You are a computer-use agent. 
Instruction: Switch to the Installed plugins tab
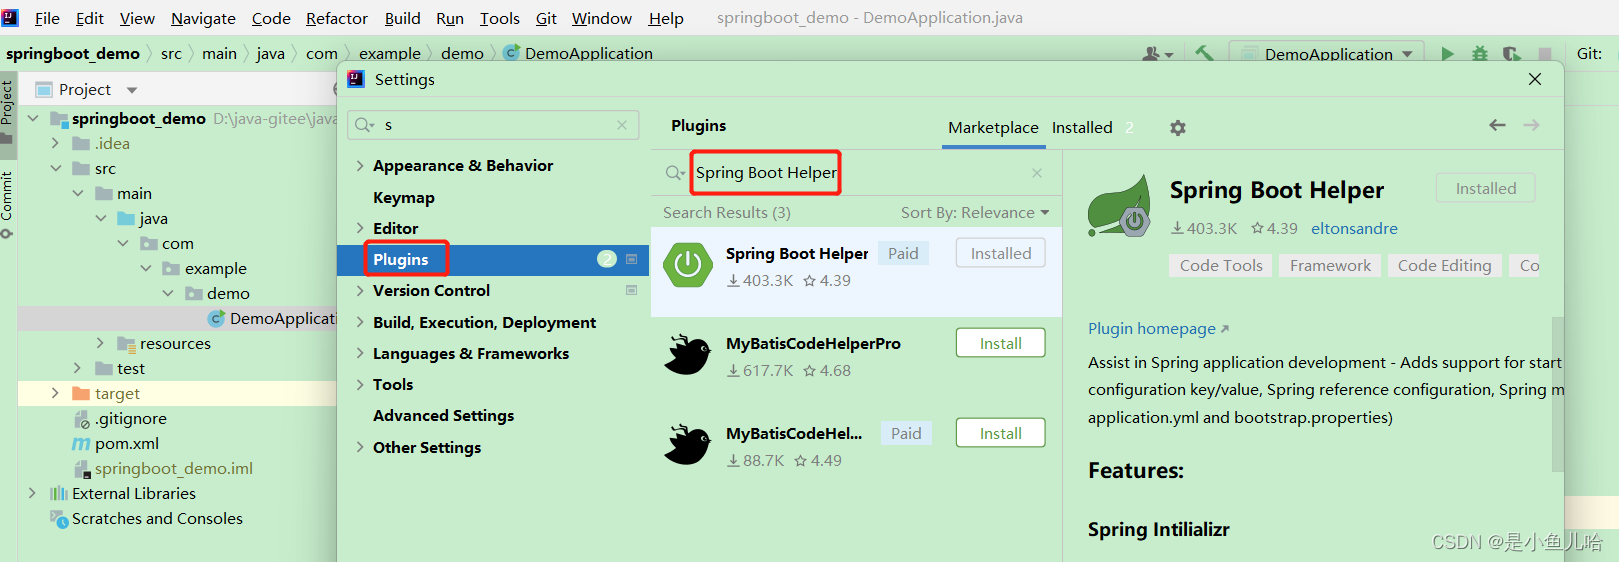point(1082,127)
